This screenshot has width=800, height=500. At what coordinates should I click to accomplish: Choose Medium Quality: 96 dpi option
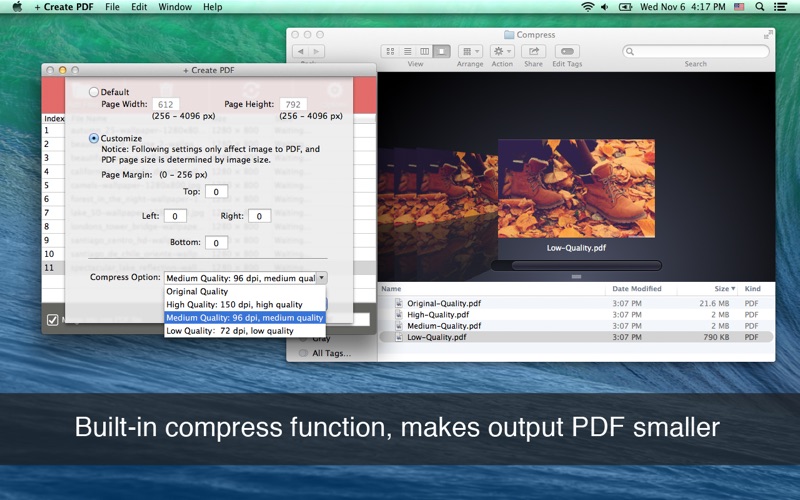tap(245, 317)
